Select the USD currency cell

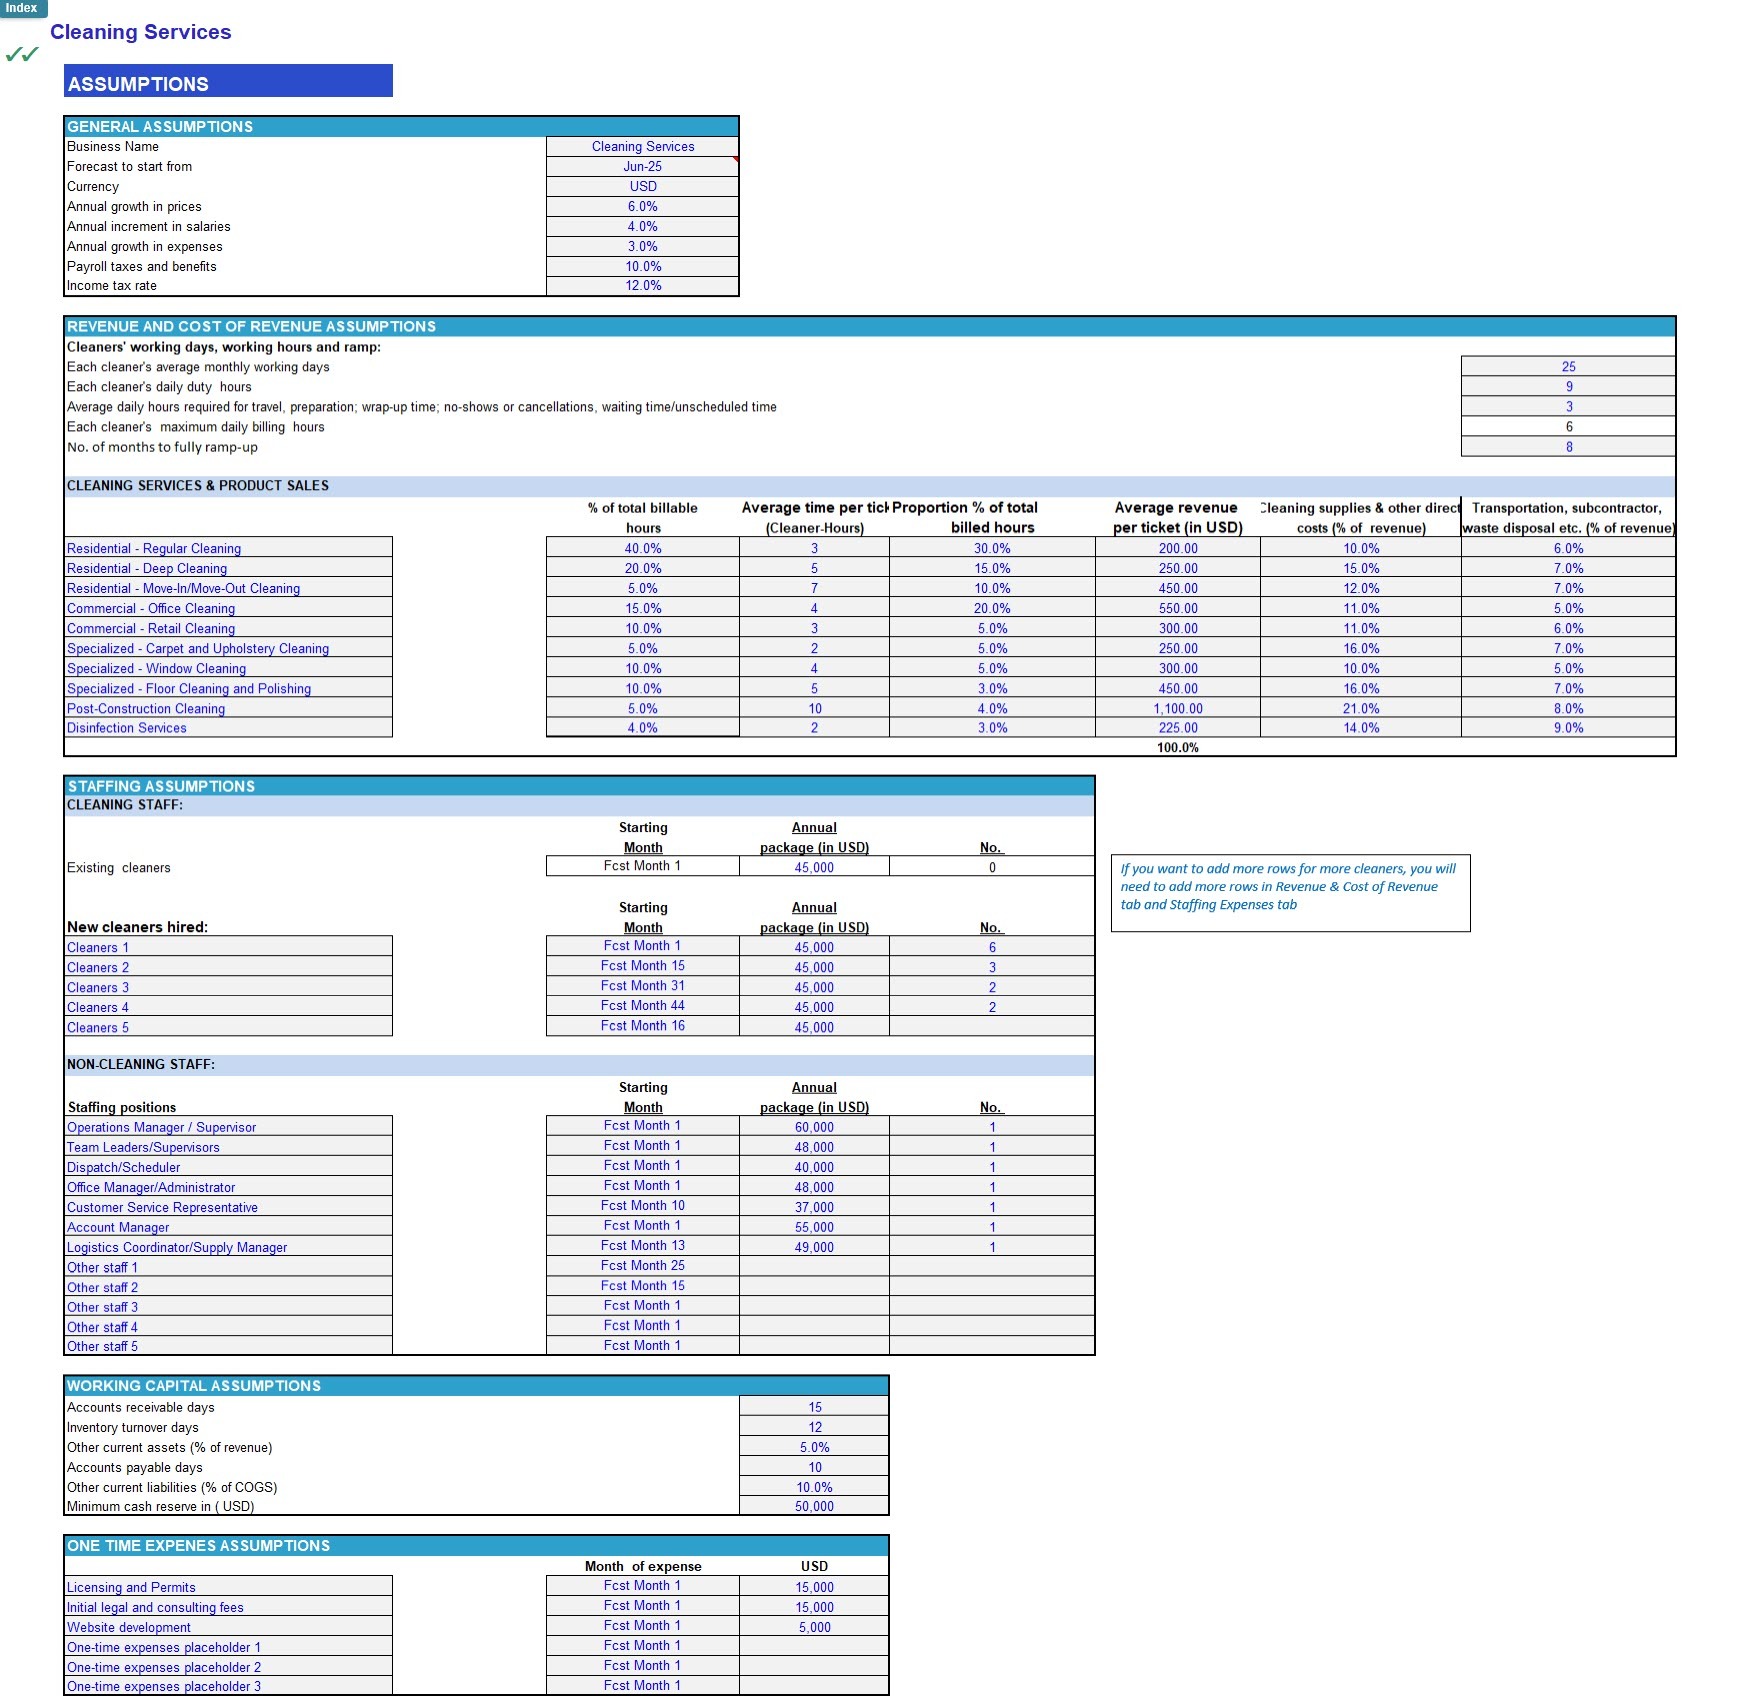pos(642,186)
